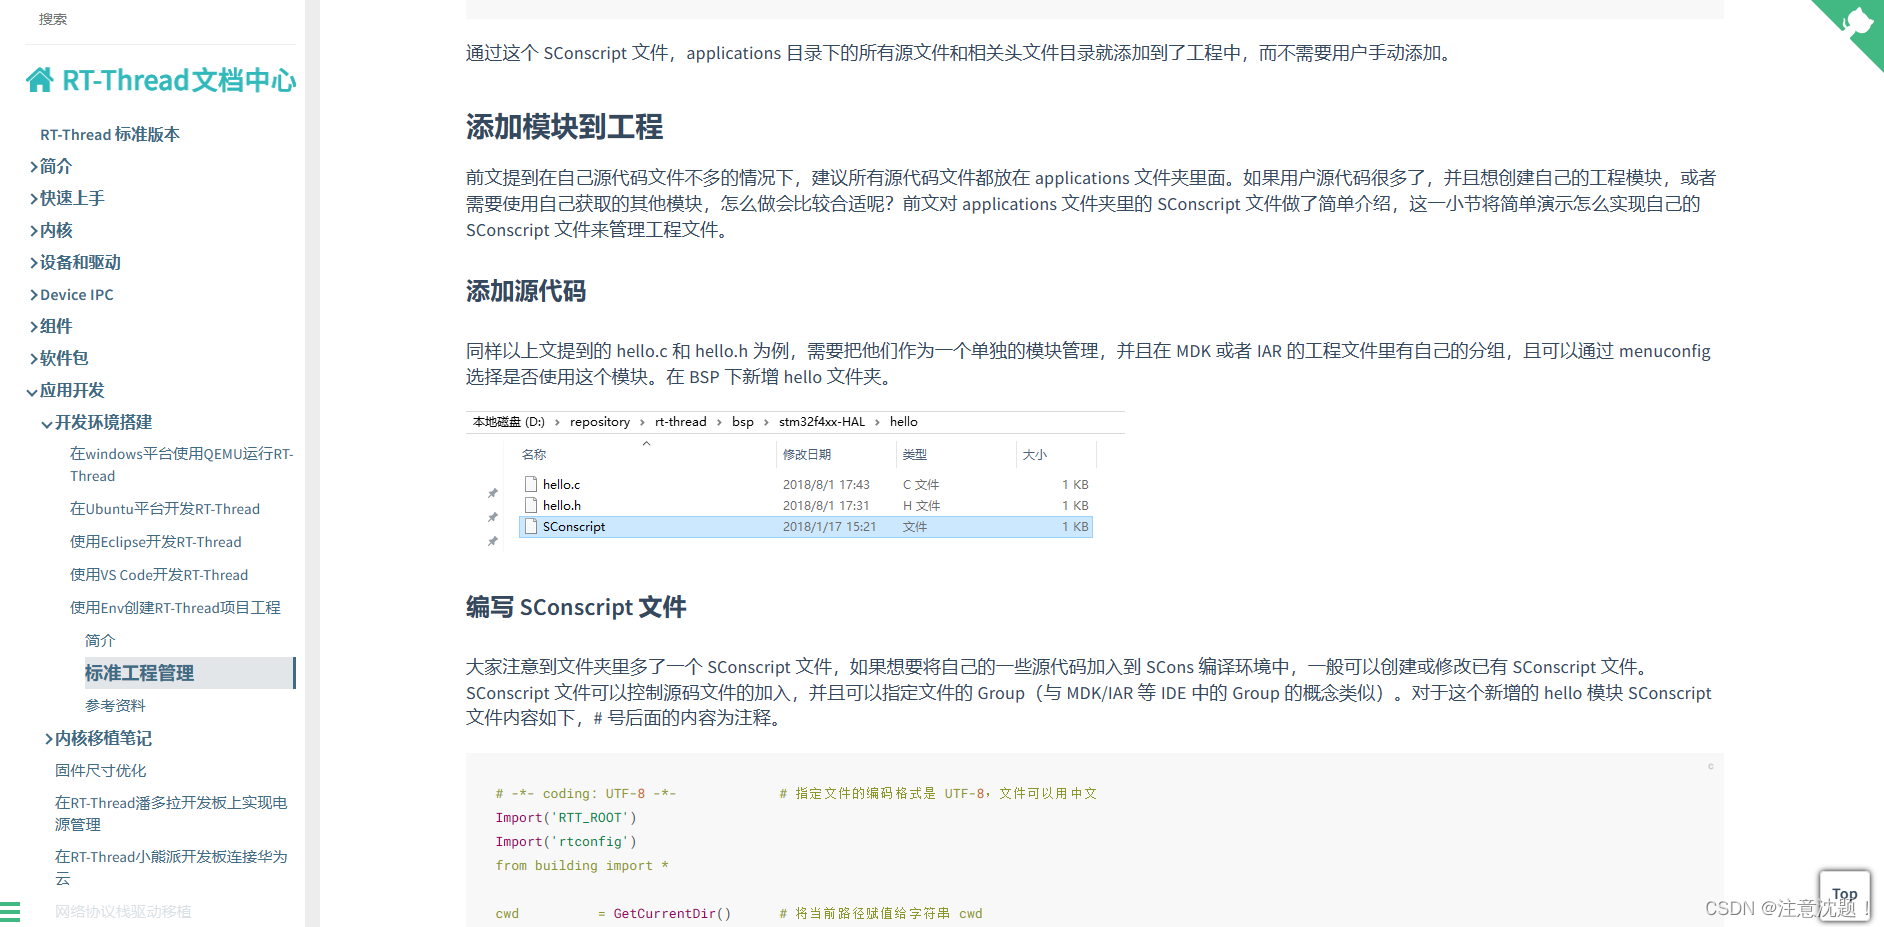This screenshot has height=927, width=1884.
Task: Click 'stm32f4xx-HAL' in the path breadcrumb image
Action: (822, 421)
